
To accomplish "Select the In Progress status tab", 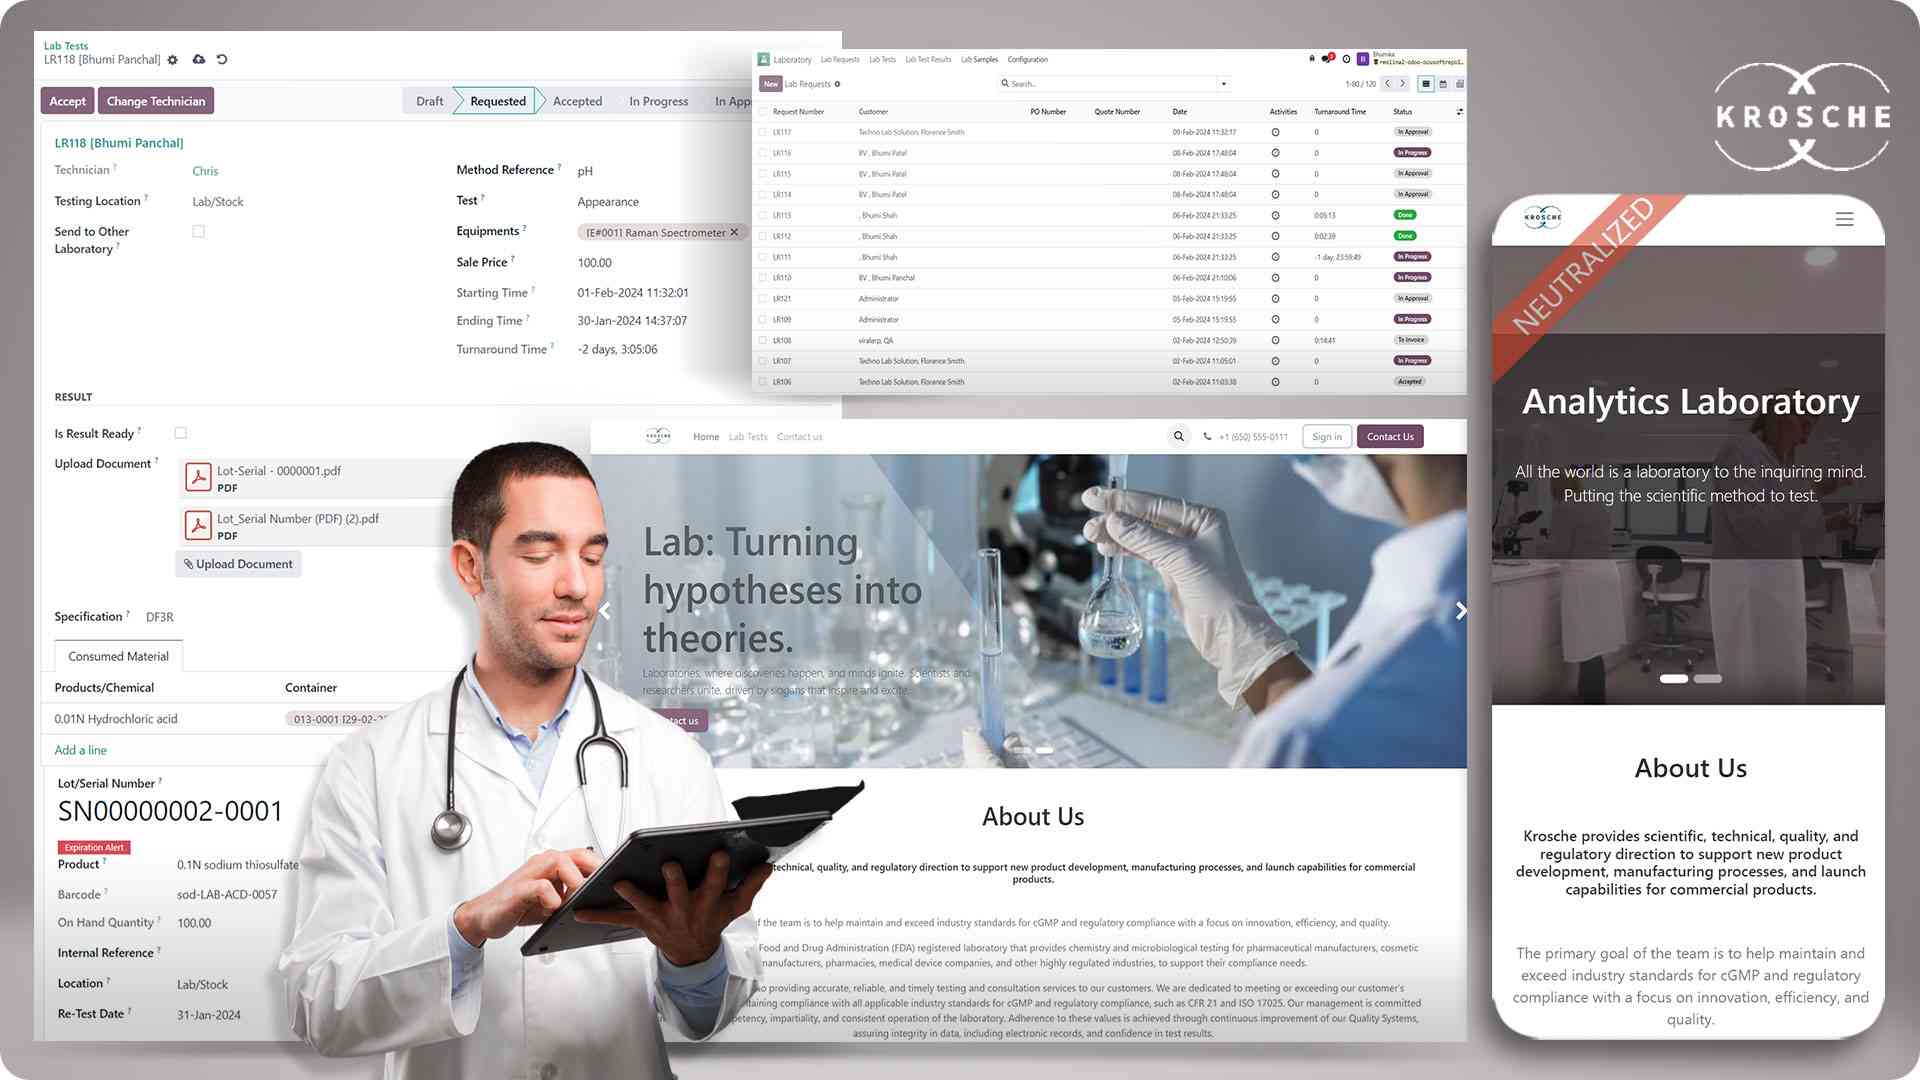I will [659, 100].
